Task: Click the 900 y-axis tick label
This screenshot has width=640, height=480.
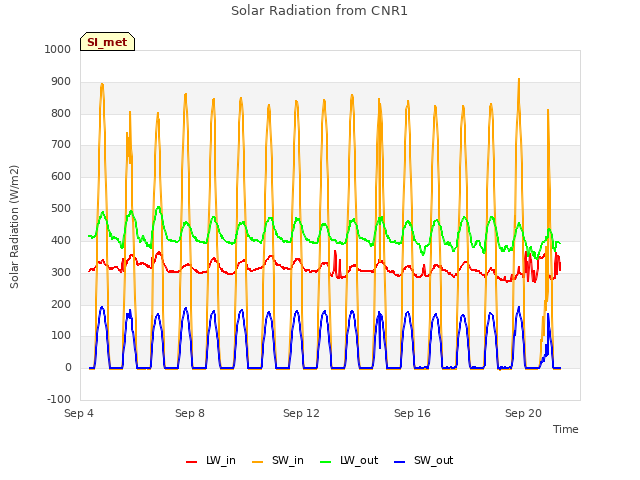Action: click(61, 82)
